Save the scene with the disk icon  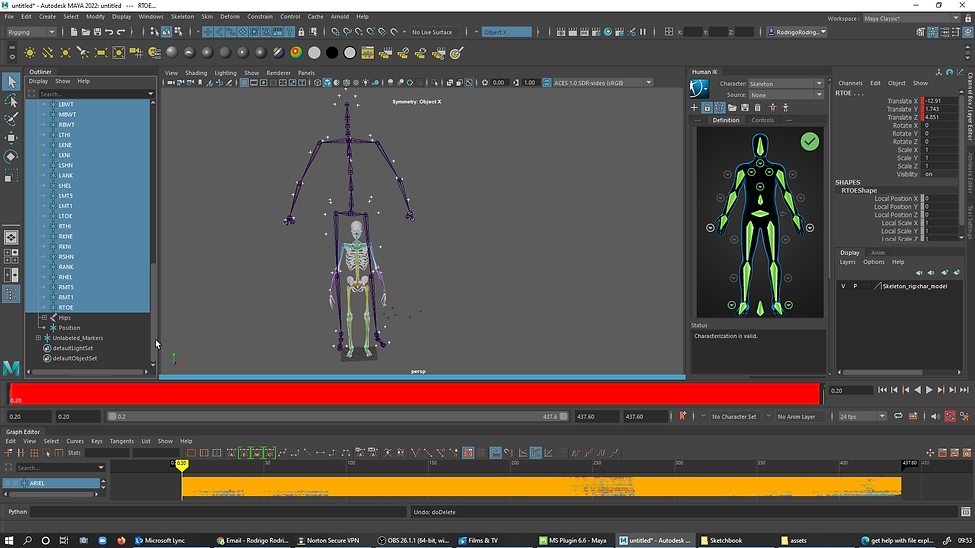coord(97,32)
